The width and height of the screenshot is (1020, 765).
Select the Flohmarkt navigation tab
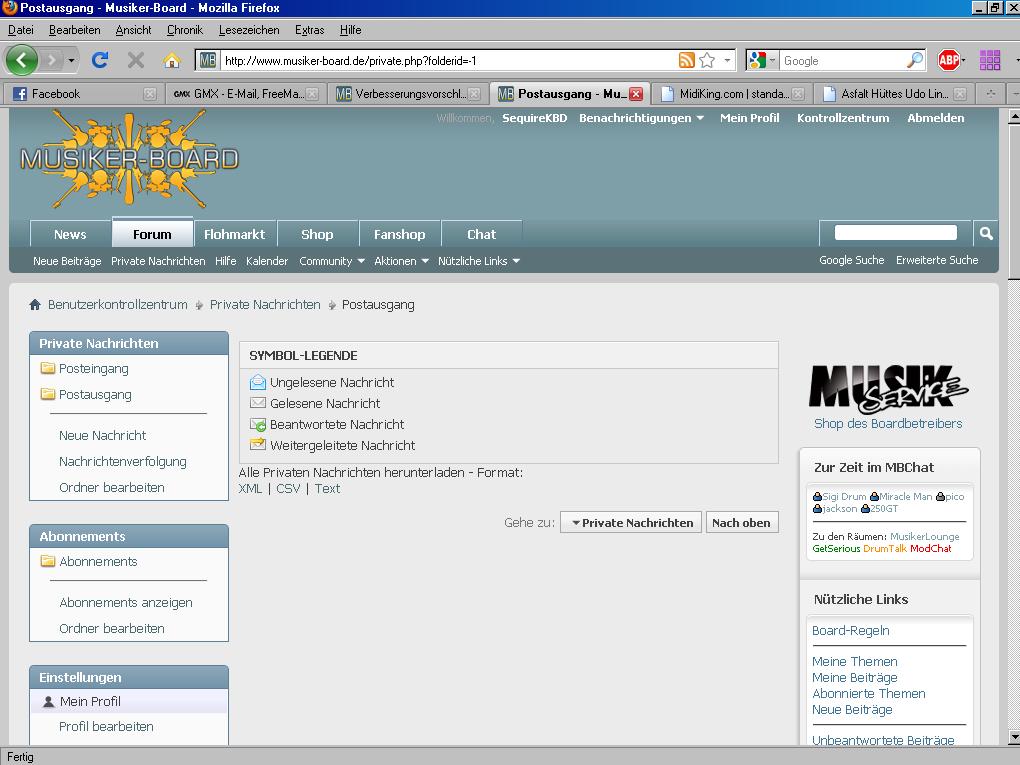click(x=235, y=234)
